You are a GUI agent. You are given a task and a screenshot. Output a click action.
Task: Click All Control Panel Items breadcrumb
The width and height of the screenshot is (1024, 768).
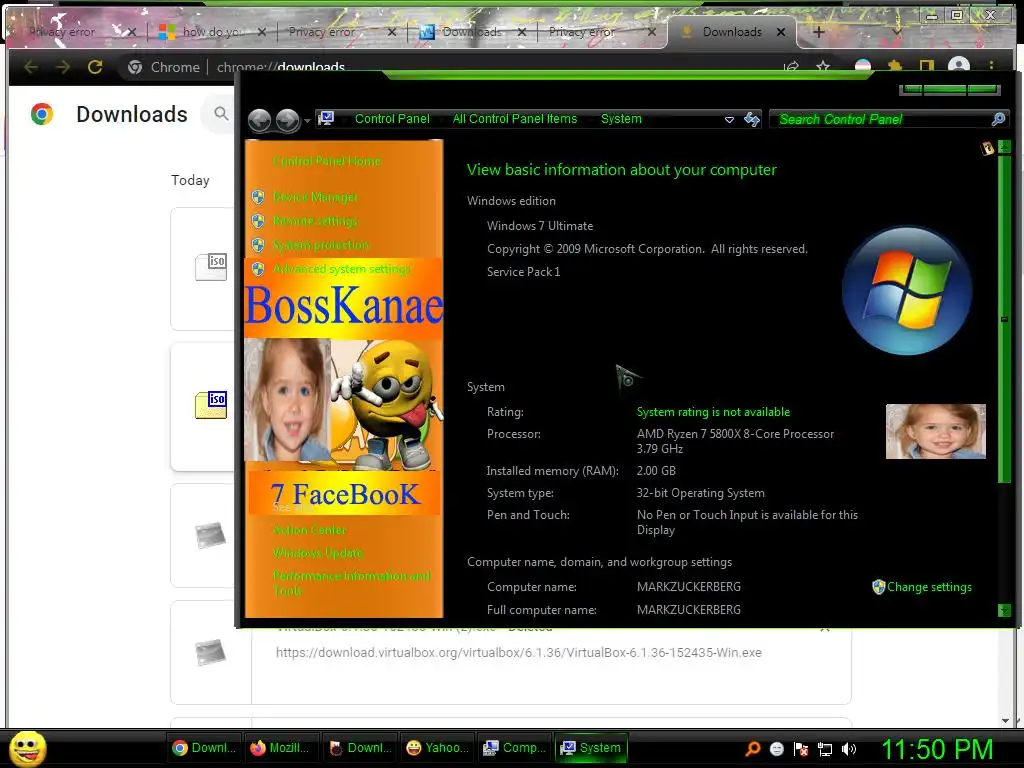pyautogui.click(x=515, y=119)
